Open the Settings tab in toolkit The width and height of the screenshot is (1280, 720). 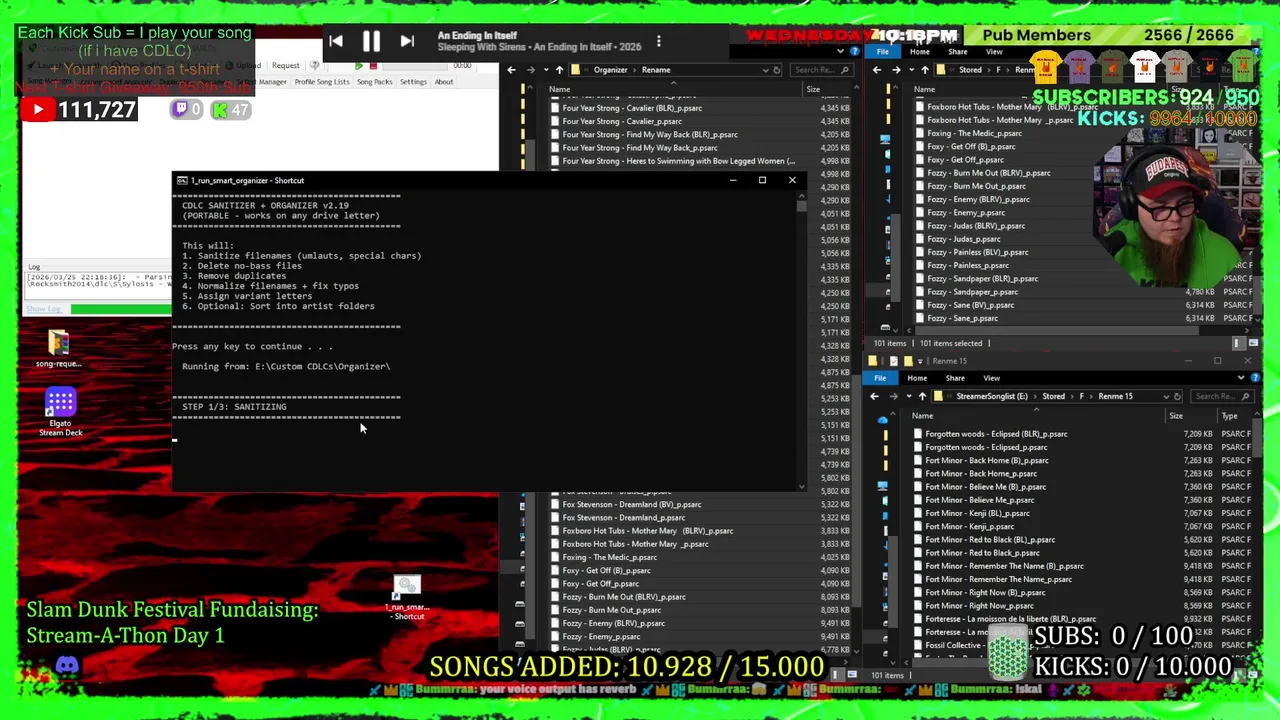413,82
